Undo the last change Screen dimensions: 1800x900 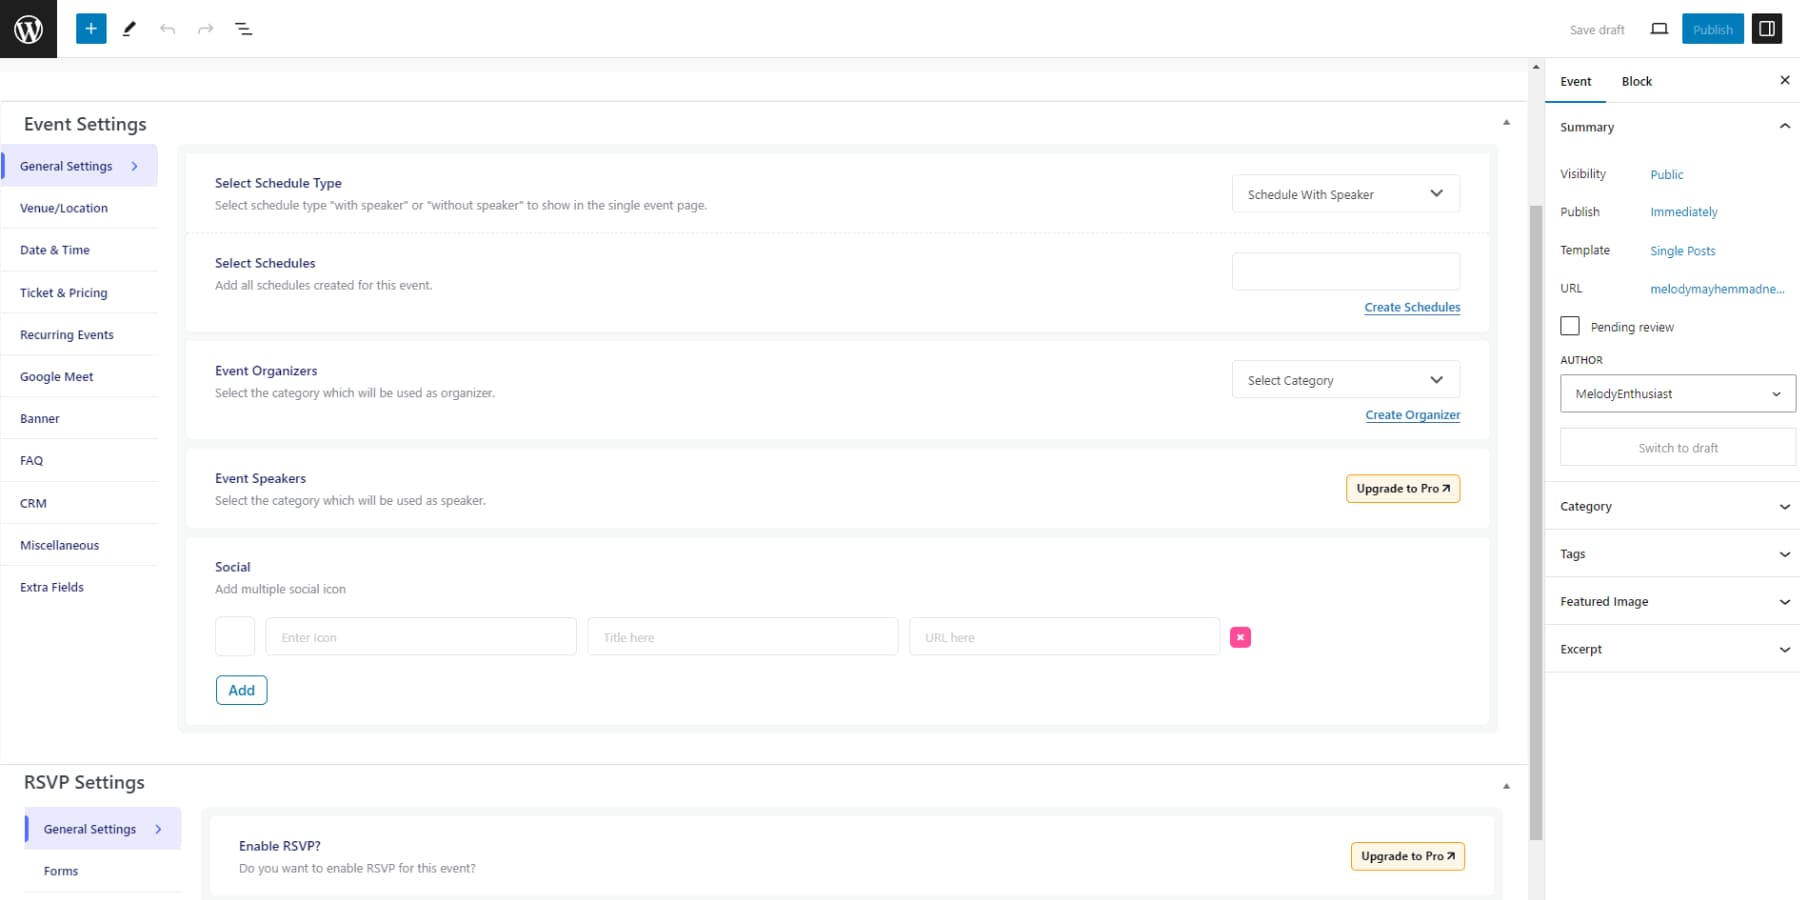167,29
